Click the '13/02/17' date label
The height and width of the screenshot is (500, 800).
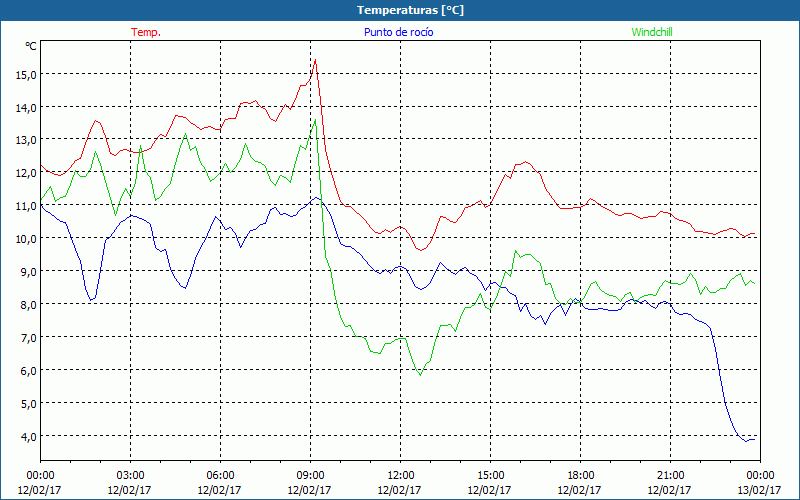tap(760, 490)
